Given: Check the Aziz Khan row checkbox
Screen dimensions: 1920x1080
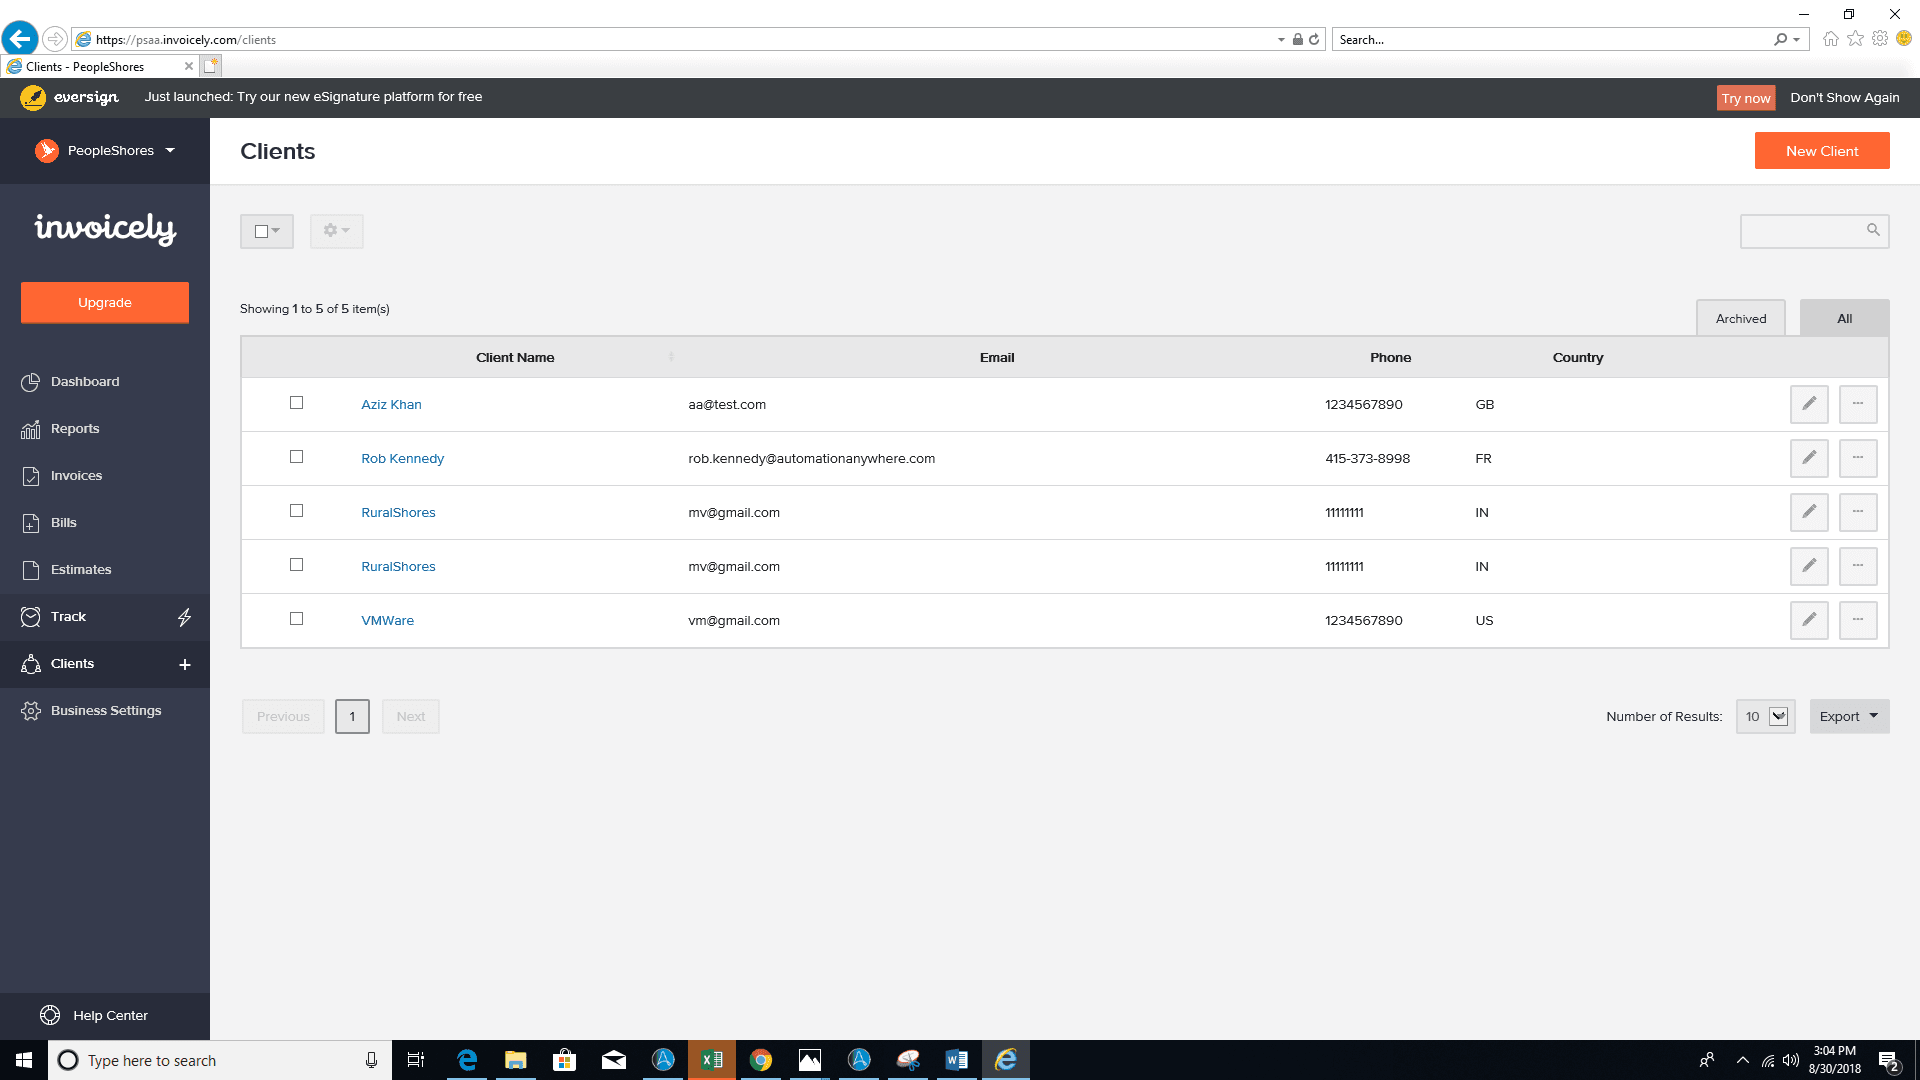Looking at the screenshot, I should (x=296, y=403).
